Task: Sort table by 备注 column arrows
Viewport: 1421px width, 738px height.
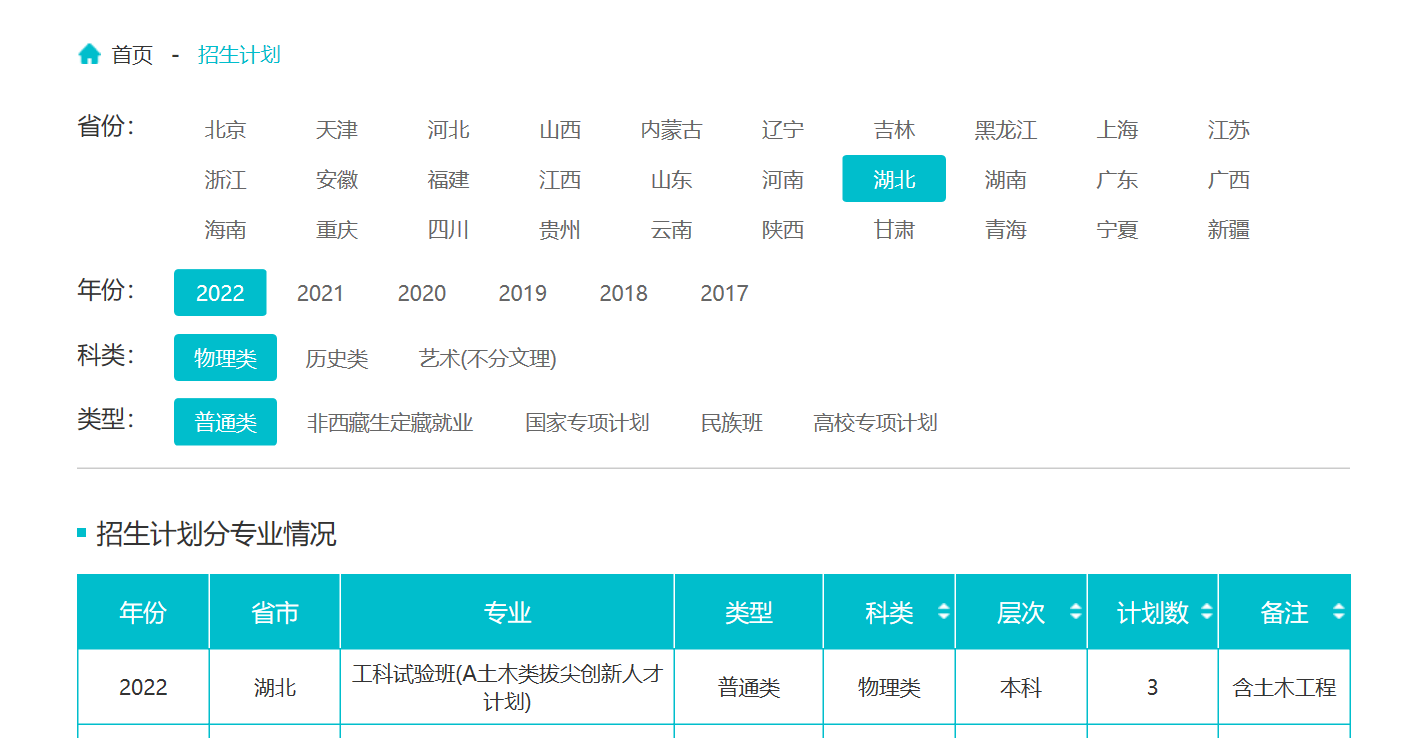Action: (1338, 612)
